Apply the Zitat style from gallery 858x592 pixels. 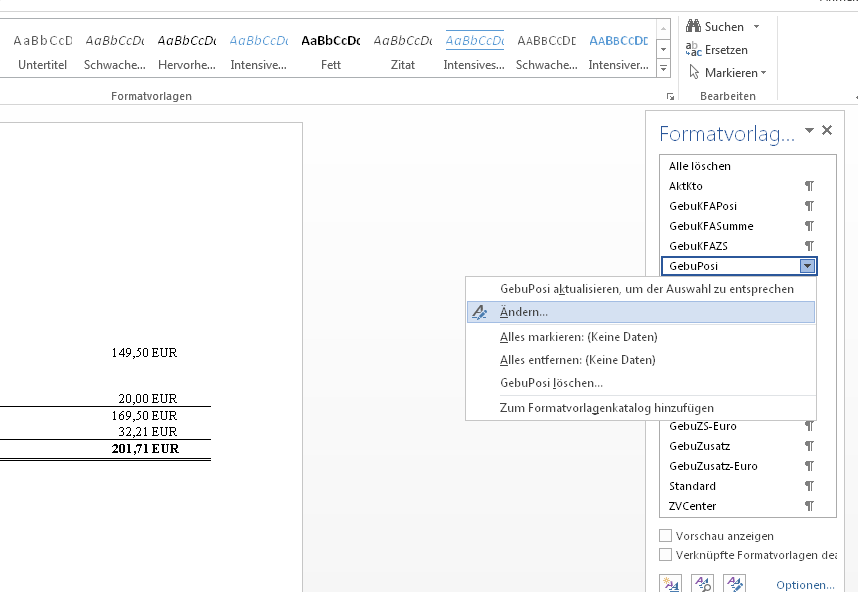(x=403, y=52)
